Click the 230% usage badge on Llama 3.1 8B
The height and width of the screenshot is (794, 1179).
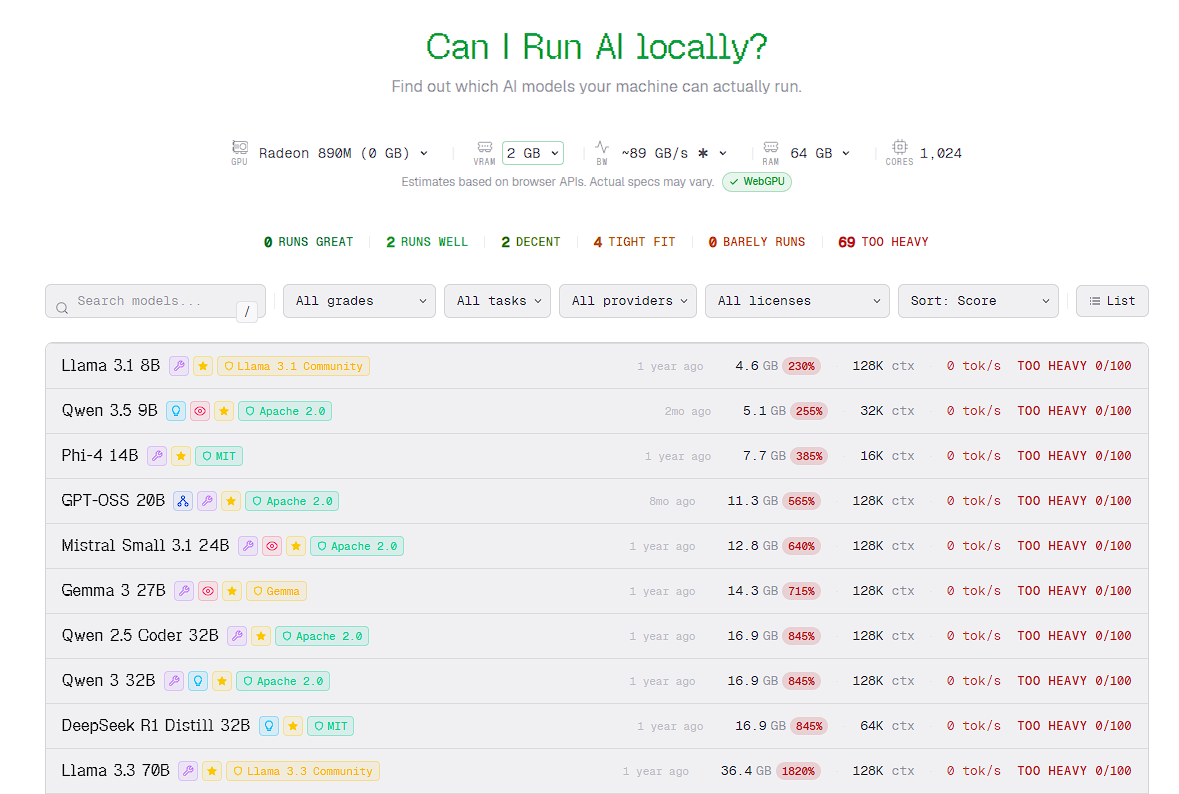click(802, 366)
